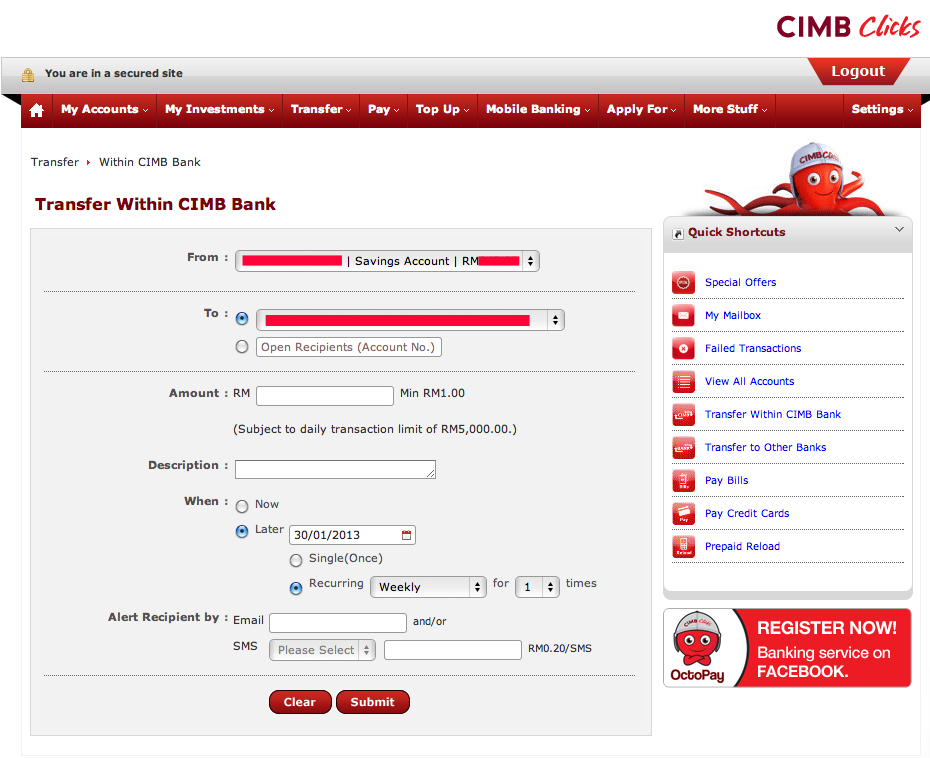930x758 pixels.
Task: Expand the My Accounts menu
Action: (104, 110)
